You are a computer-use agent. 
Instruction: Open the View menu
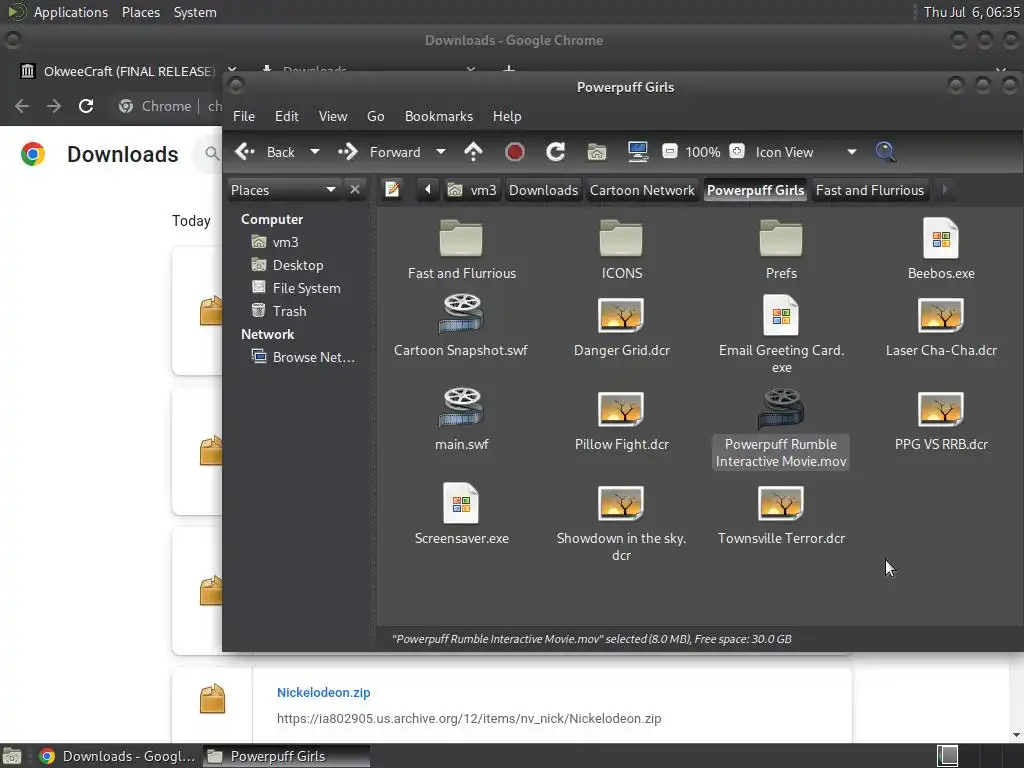click(332, 116)
